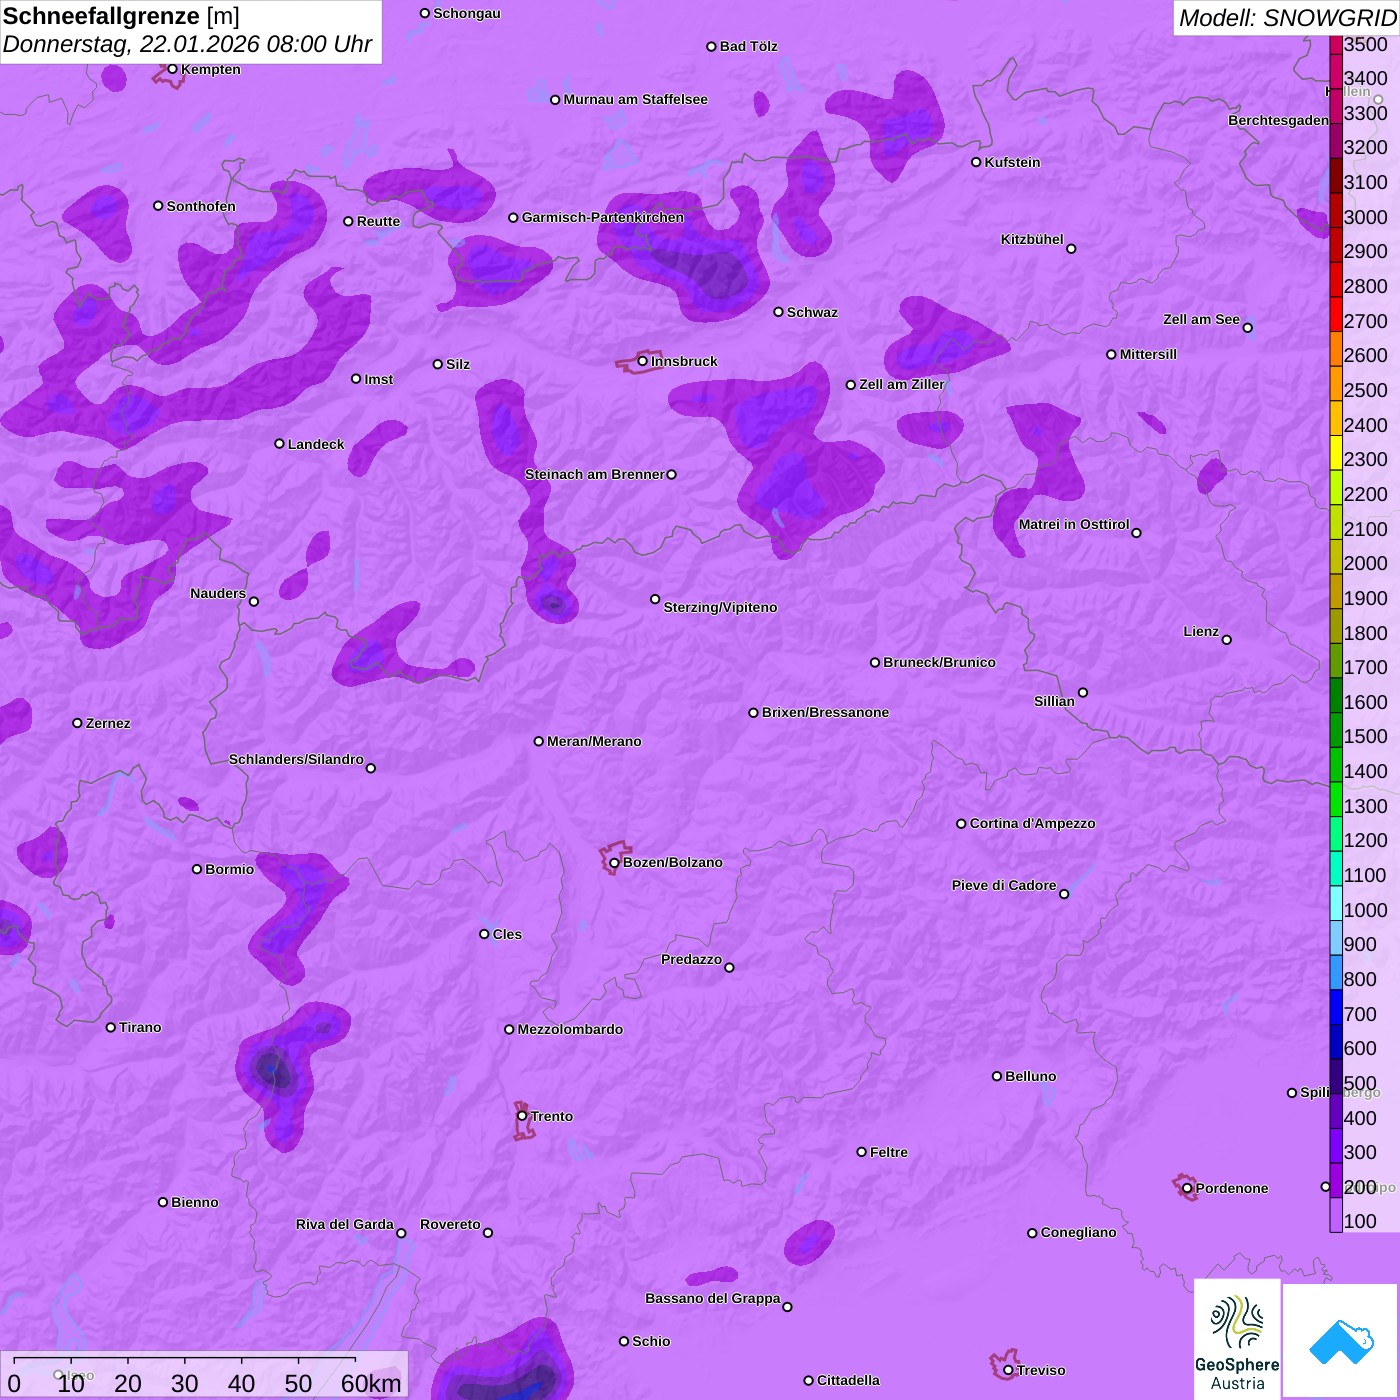Click the Mezzolombardo city label
Image resolution: width=1400 pixels, height=1400 pixels.
click(x=570, y=1029)
